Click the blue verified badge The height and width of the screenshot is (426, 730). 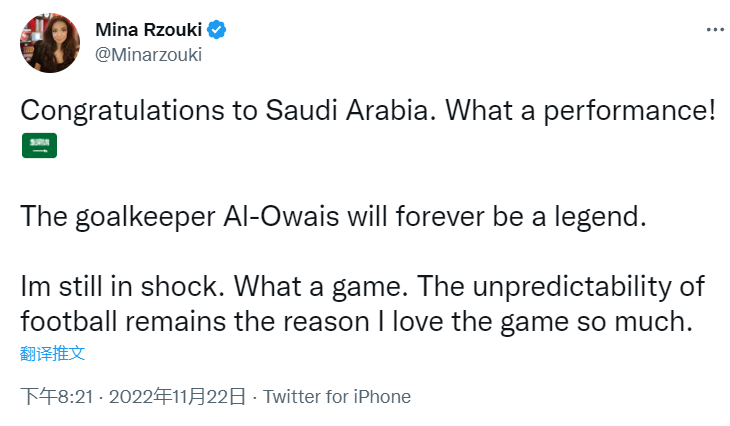point(218,30)
